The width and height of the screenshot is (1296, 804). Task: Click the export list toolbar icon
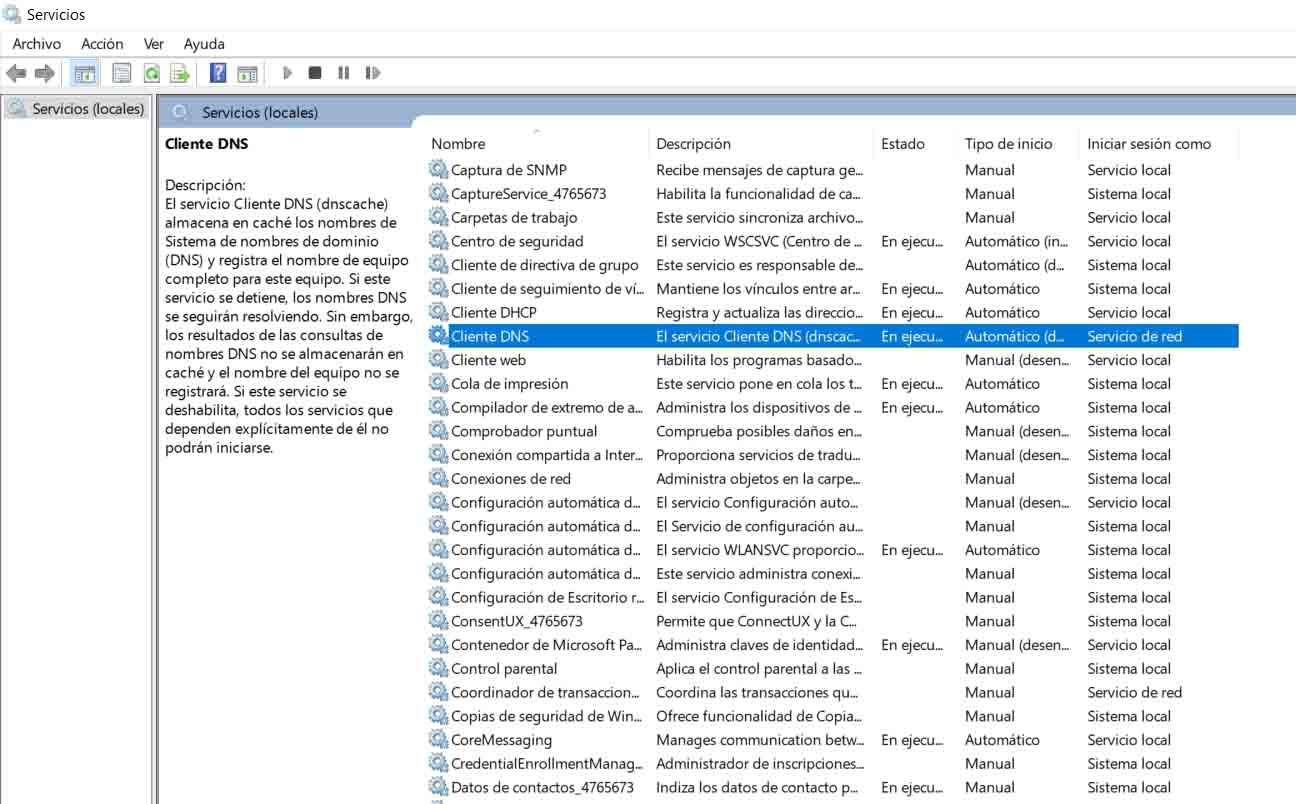[x=180, y=73]
